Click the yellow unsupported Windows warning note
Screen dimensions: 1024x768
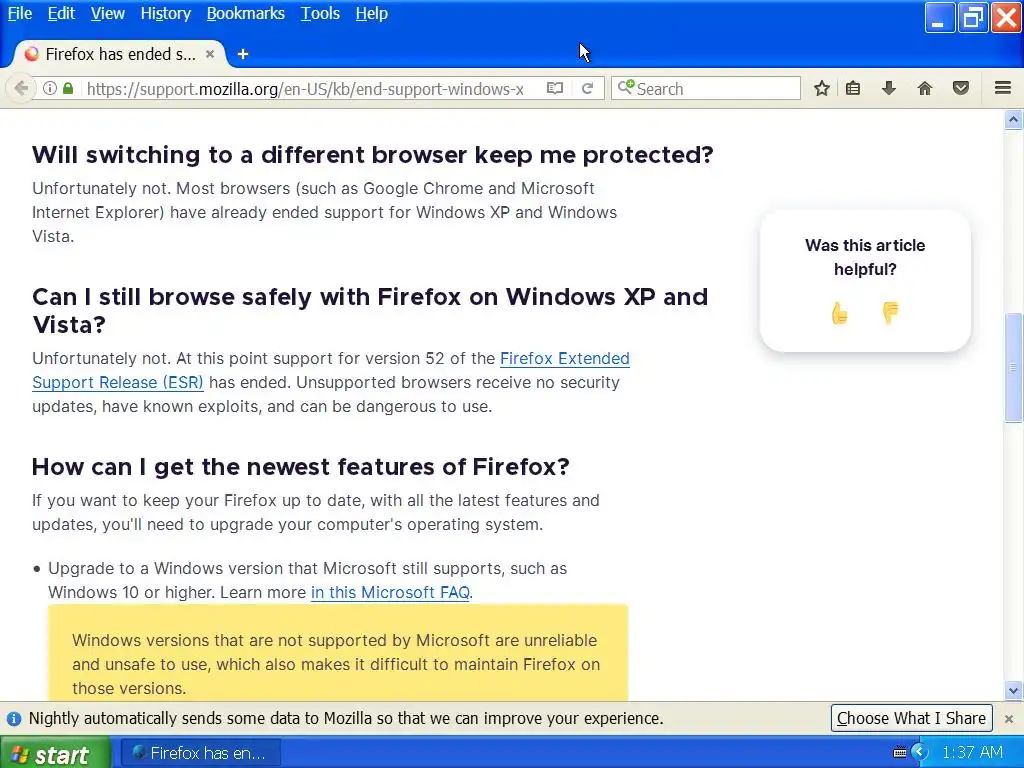click(338, 654)
